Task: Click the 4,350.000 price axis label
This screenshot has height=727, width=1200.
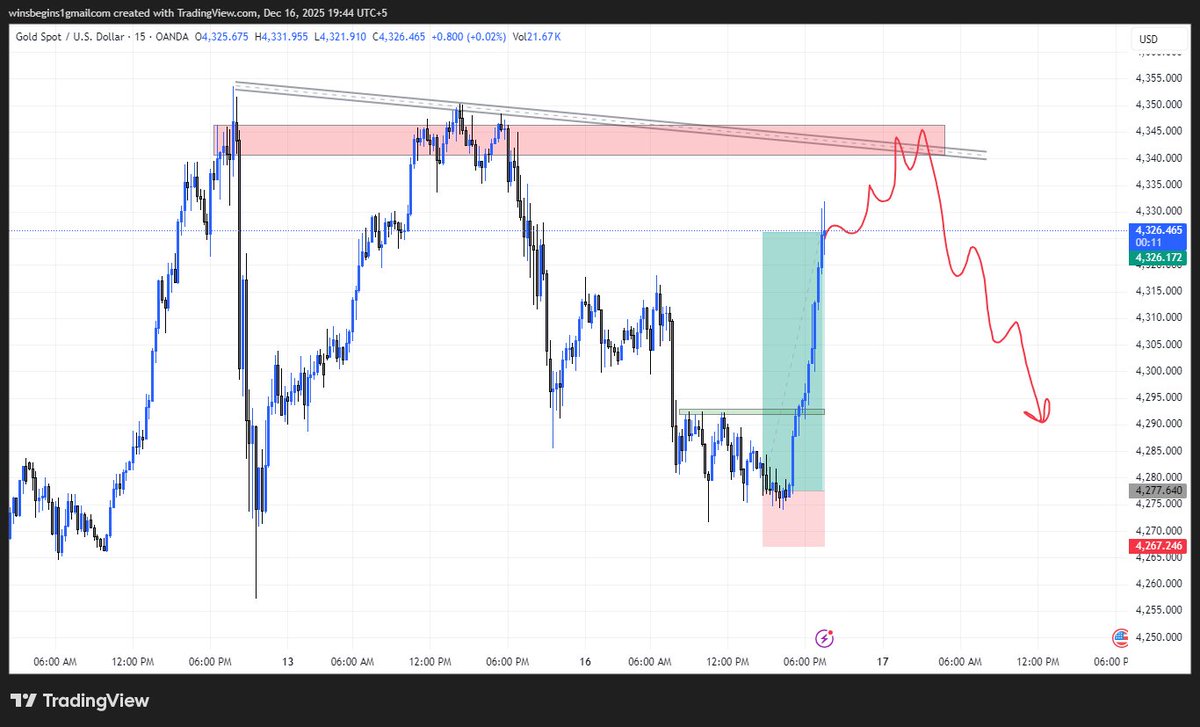Action: tap(1160, 105)
